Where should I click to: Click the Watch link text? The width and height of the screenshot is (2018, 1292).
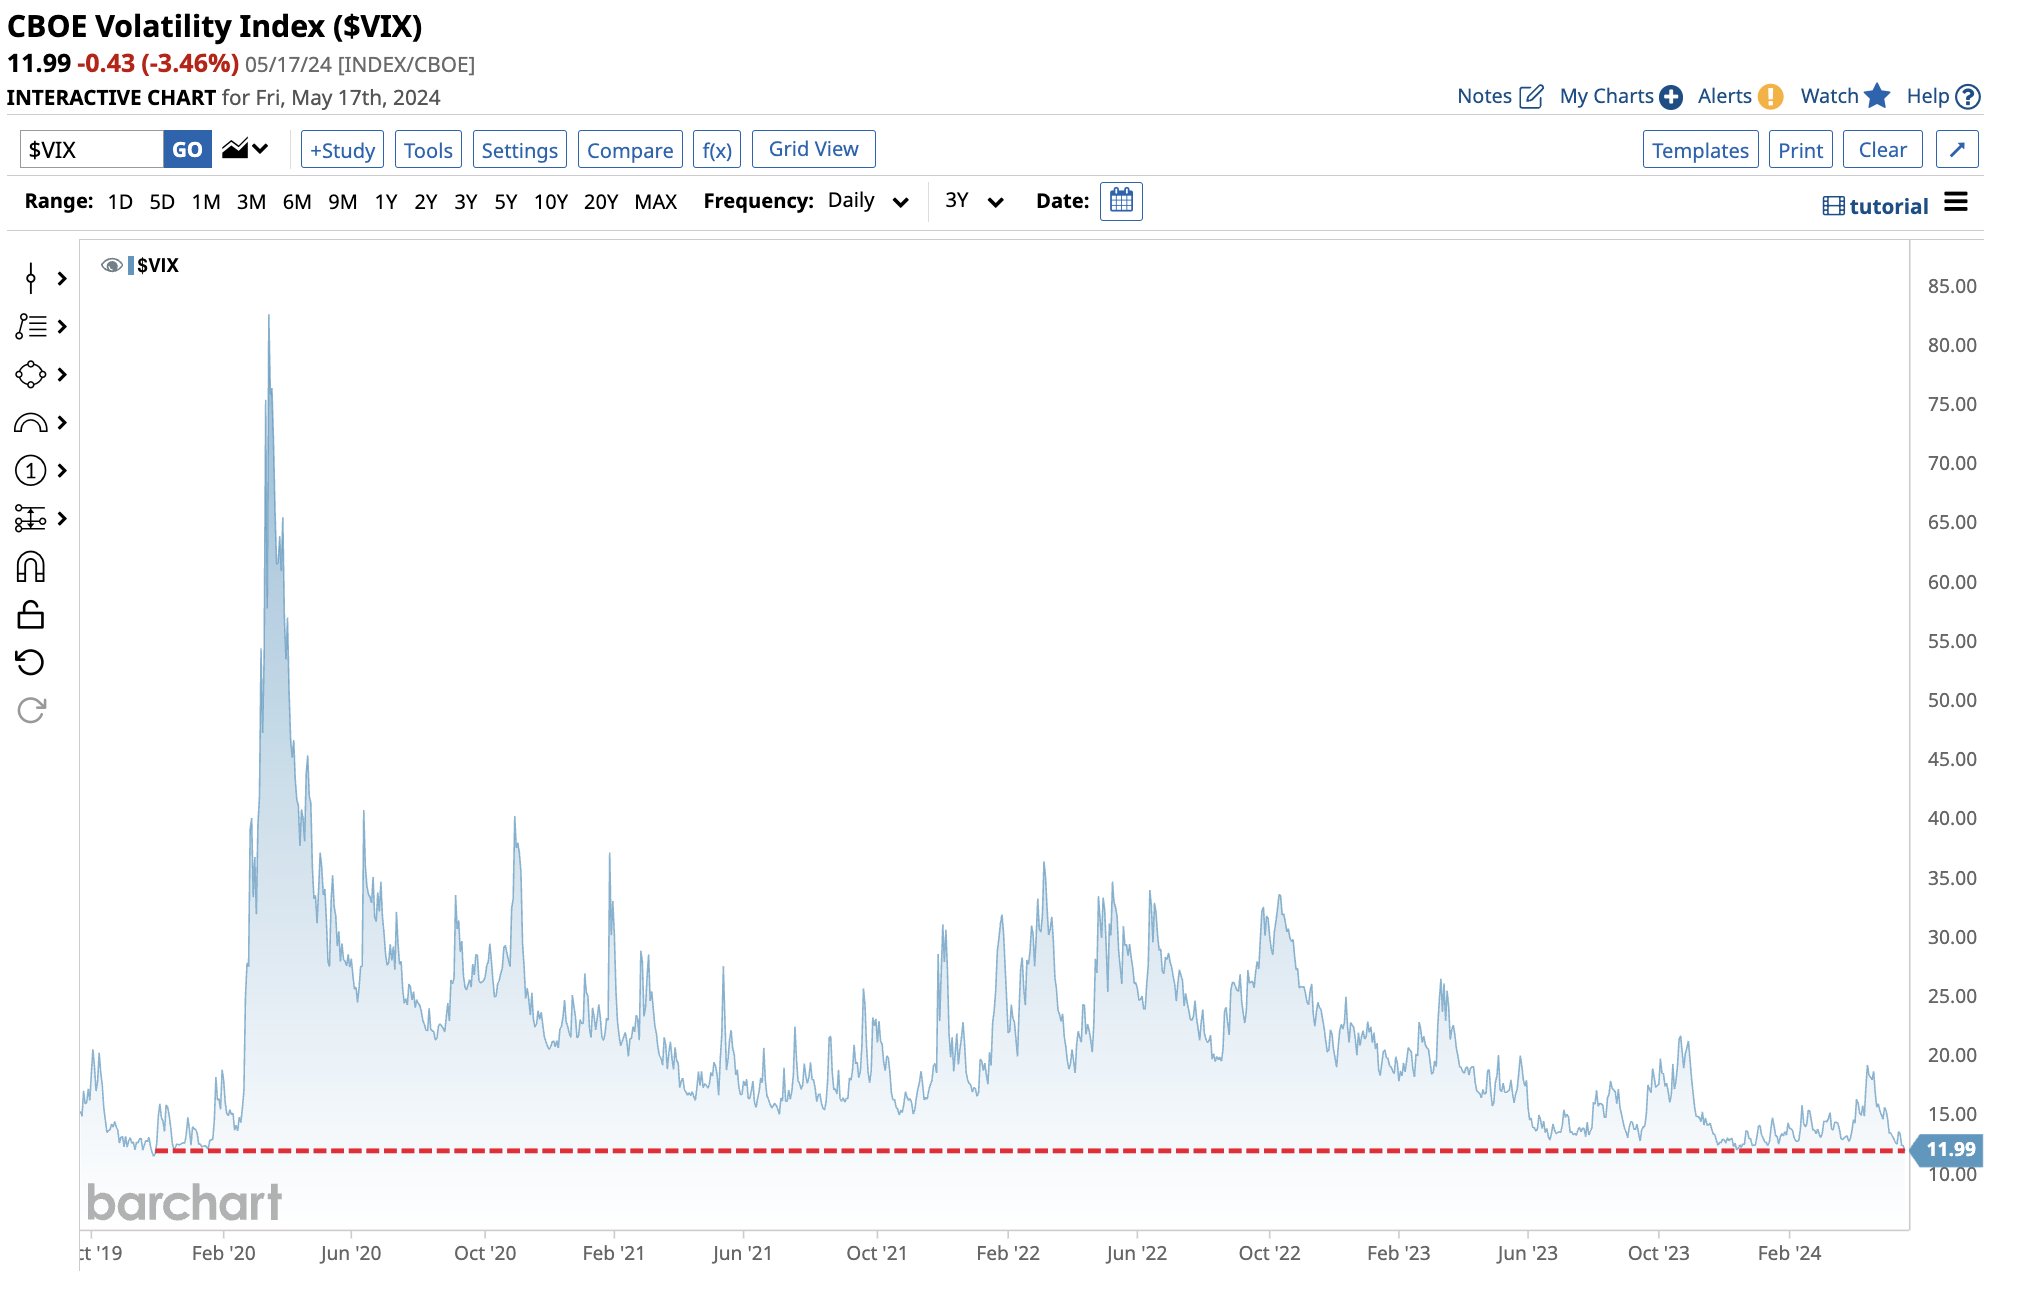click(1829, 96)
